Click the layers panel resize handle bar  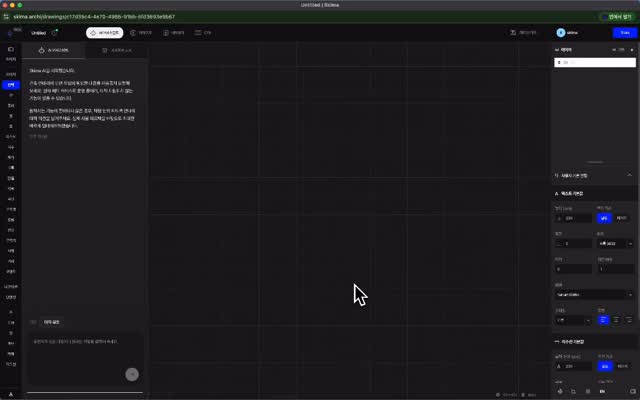595,162
